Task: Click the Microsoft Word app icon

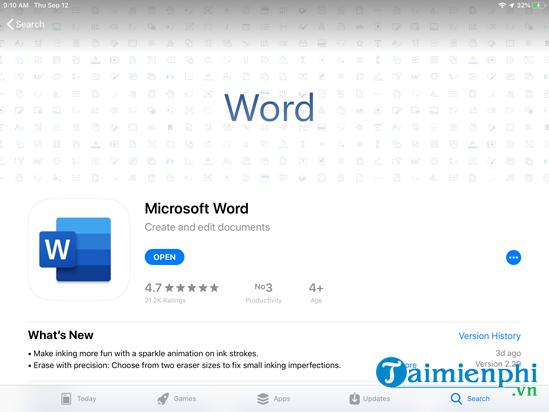Action: 79,249
